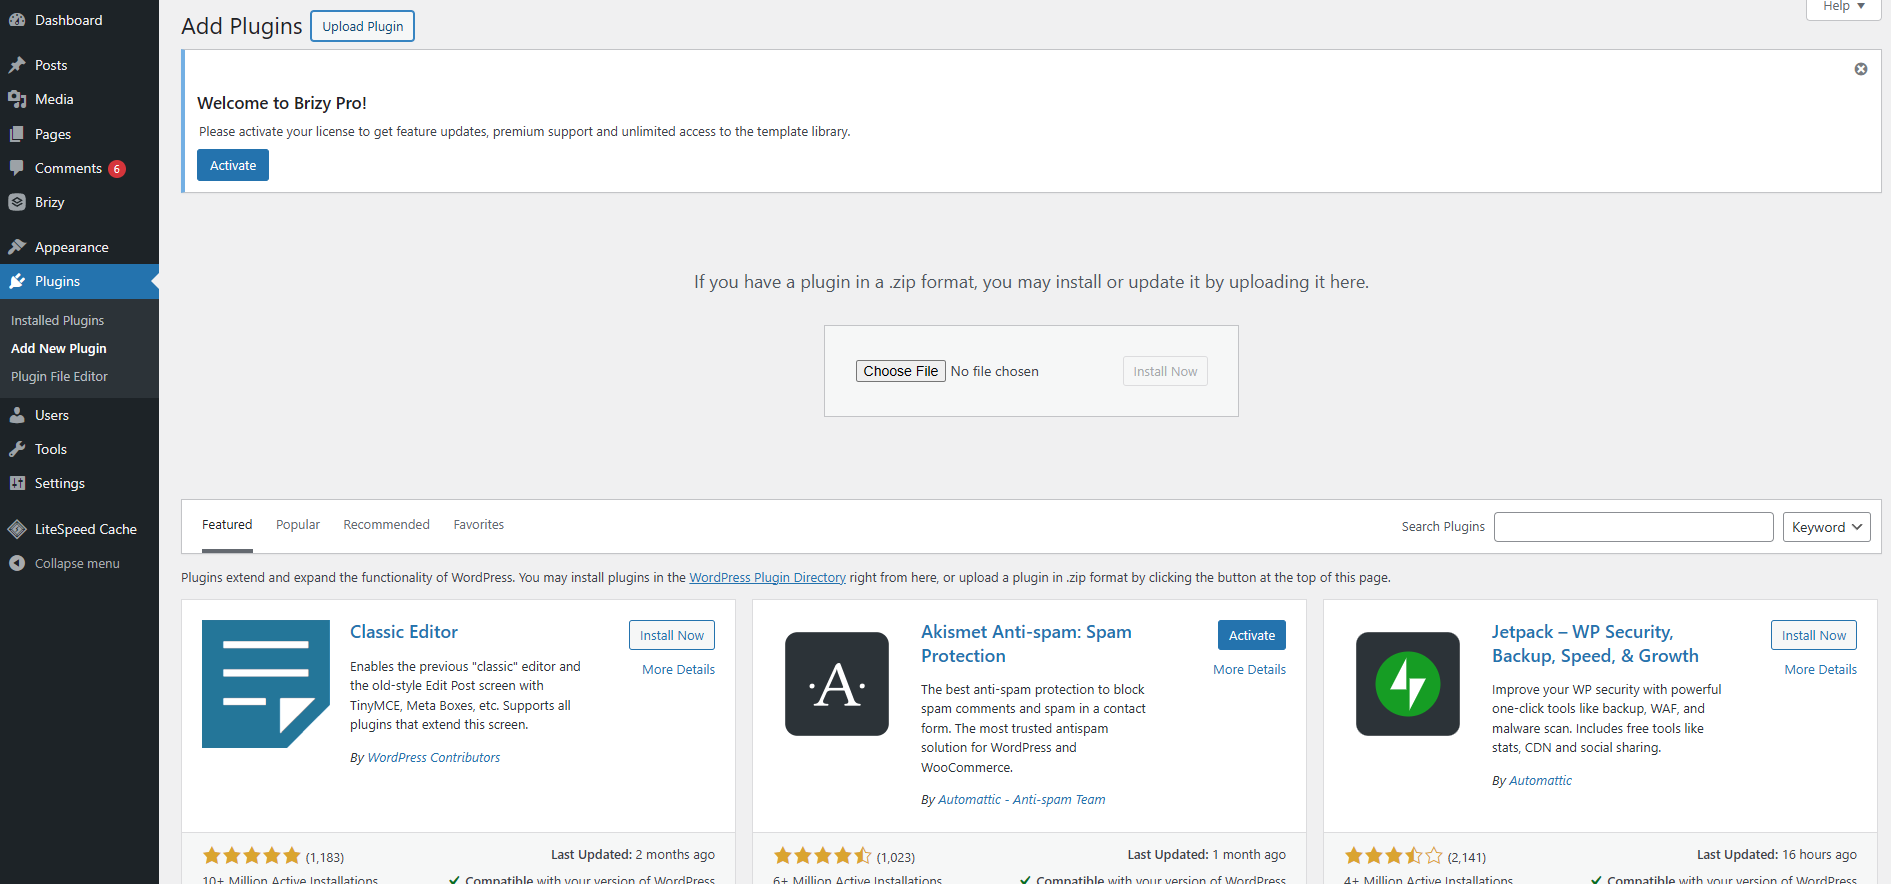The height and width of the screenshot is (884, 1891).
Task: Click the Posts pin icon
Action: click(17, 65)
